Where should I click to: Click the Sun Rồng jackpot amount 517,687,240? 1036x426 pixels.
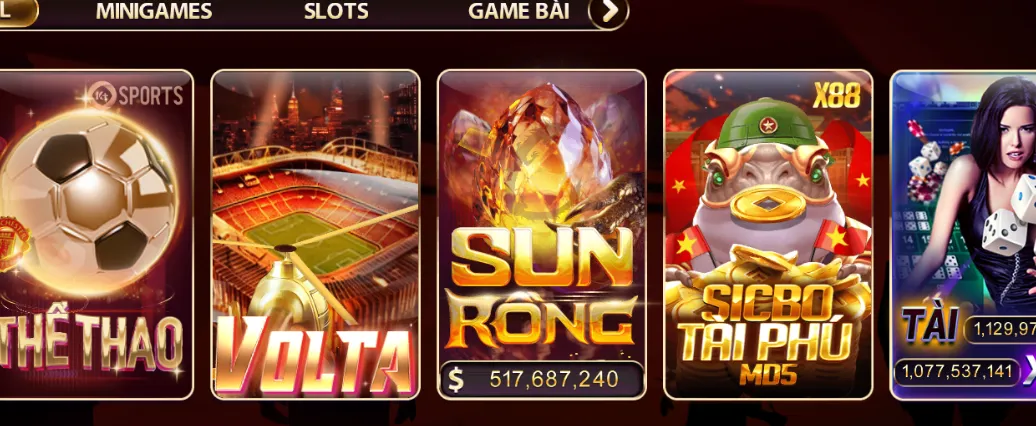[x=554, y=379]
